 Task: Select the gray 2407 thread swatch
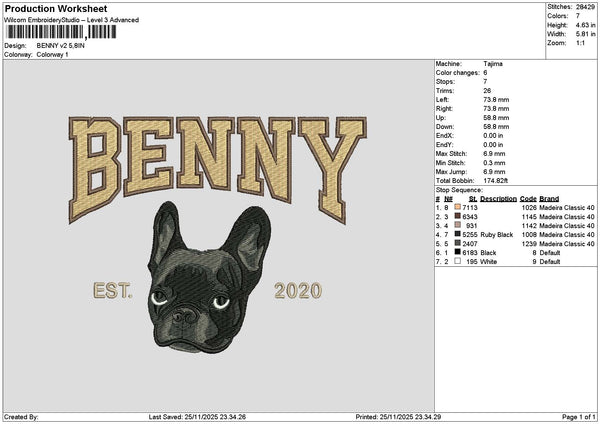tap(457, 243)
